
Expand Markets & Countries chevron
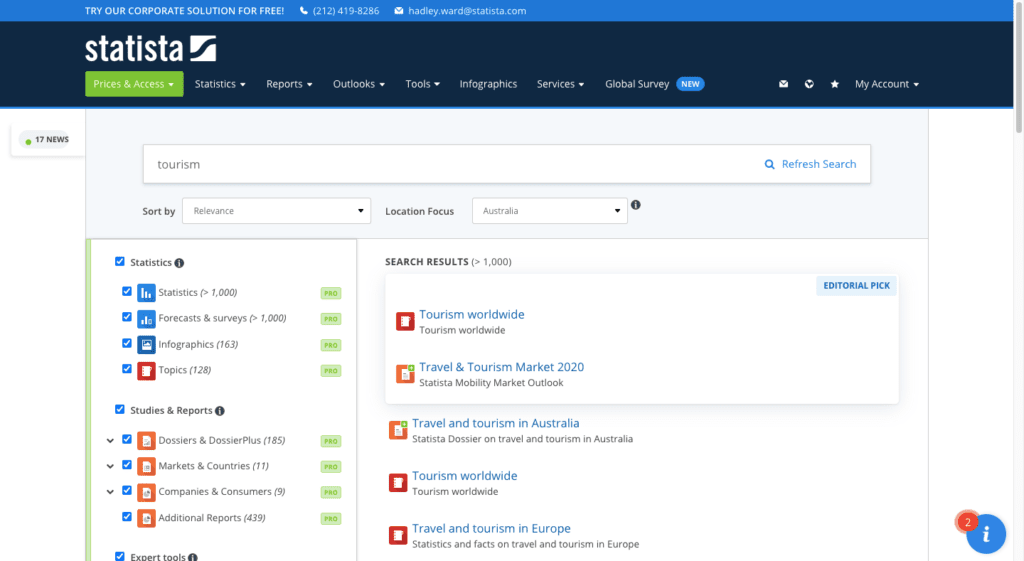pos(110,466)
